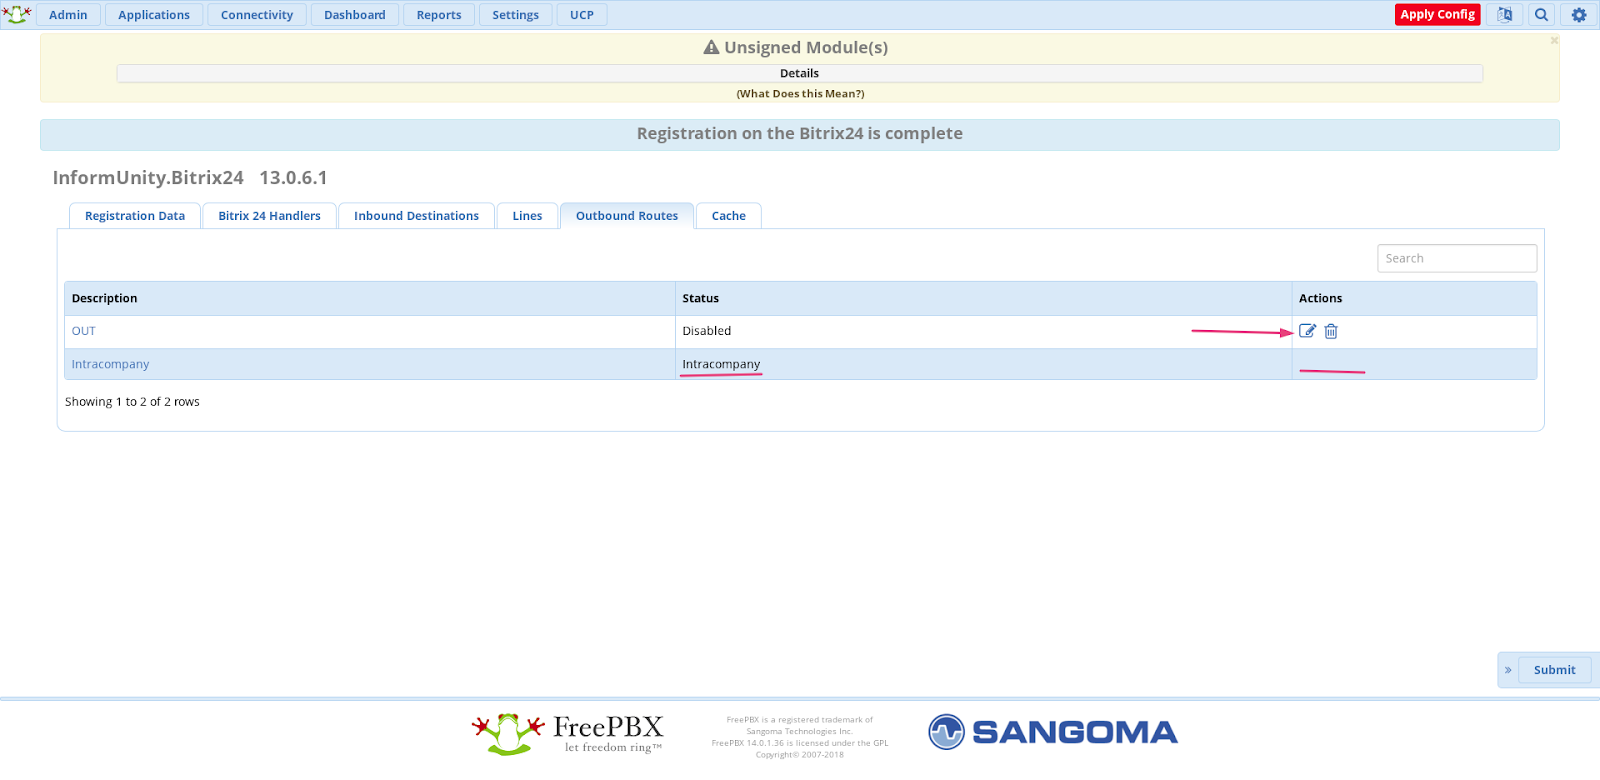Open the Connectivity menu
The width and height of the screenshot is (1600, 780).
pos(257,15)
